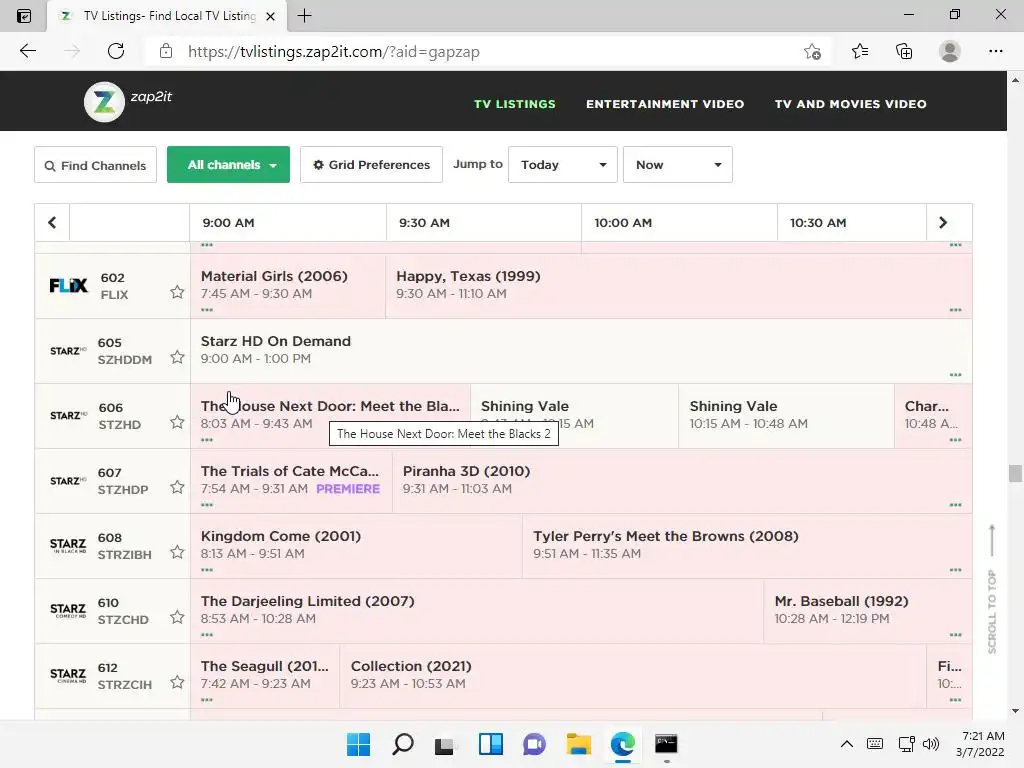Favorite the 607 STZHDP channel star
The image size is (1024, 768).
177,487
